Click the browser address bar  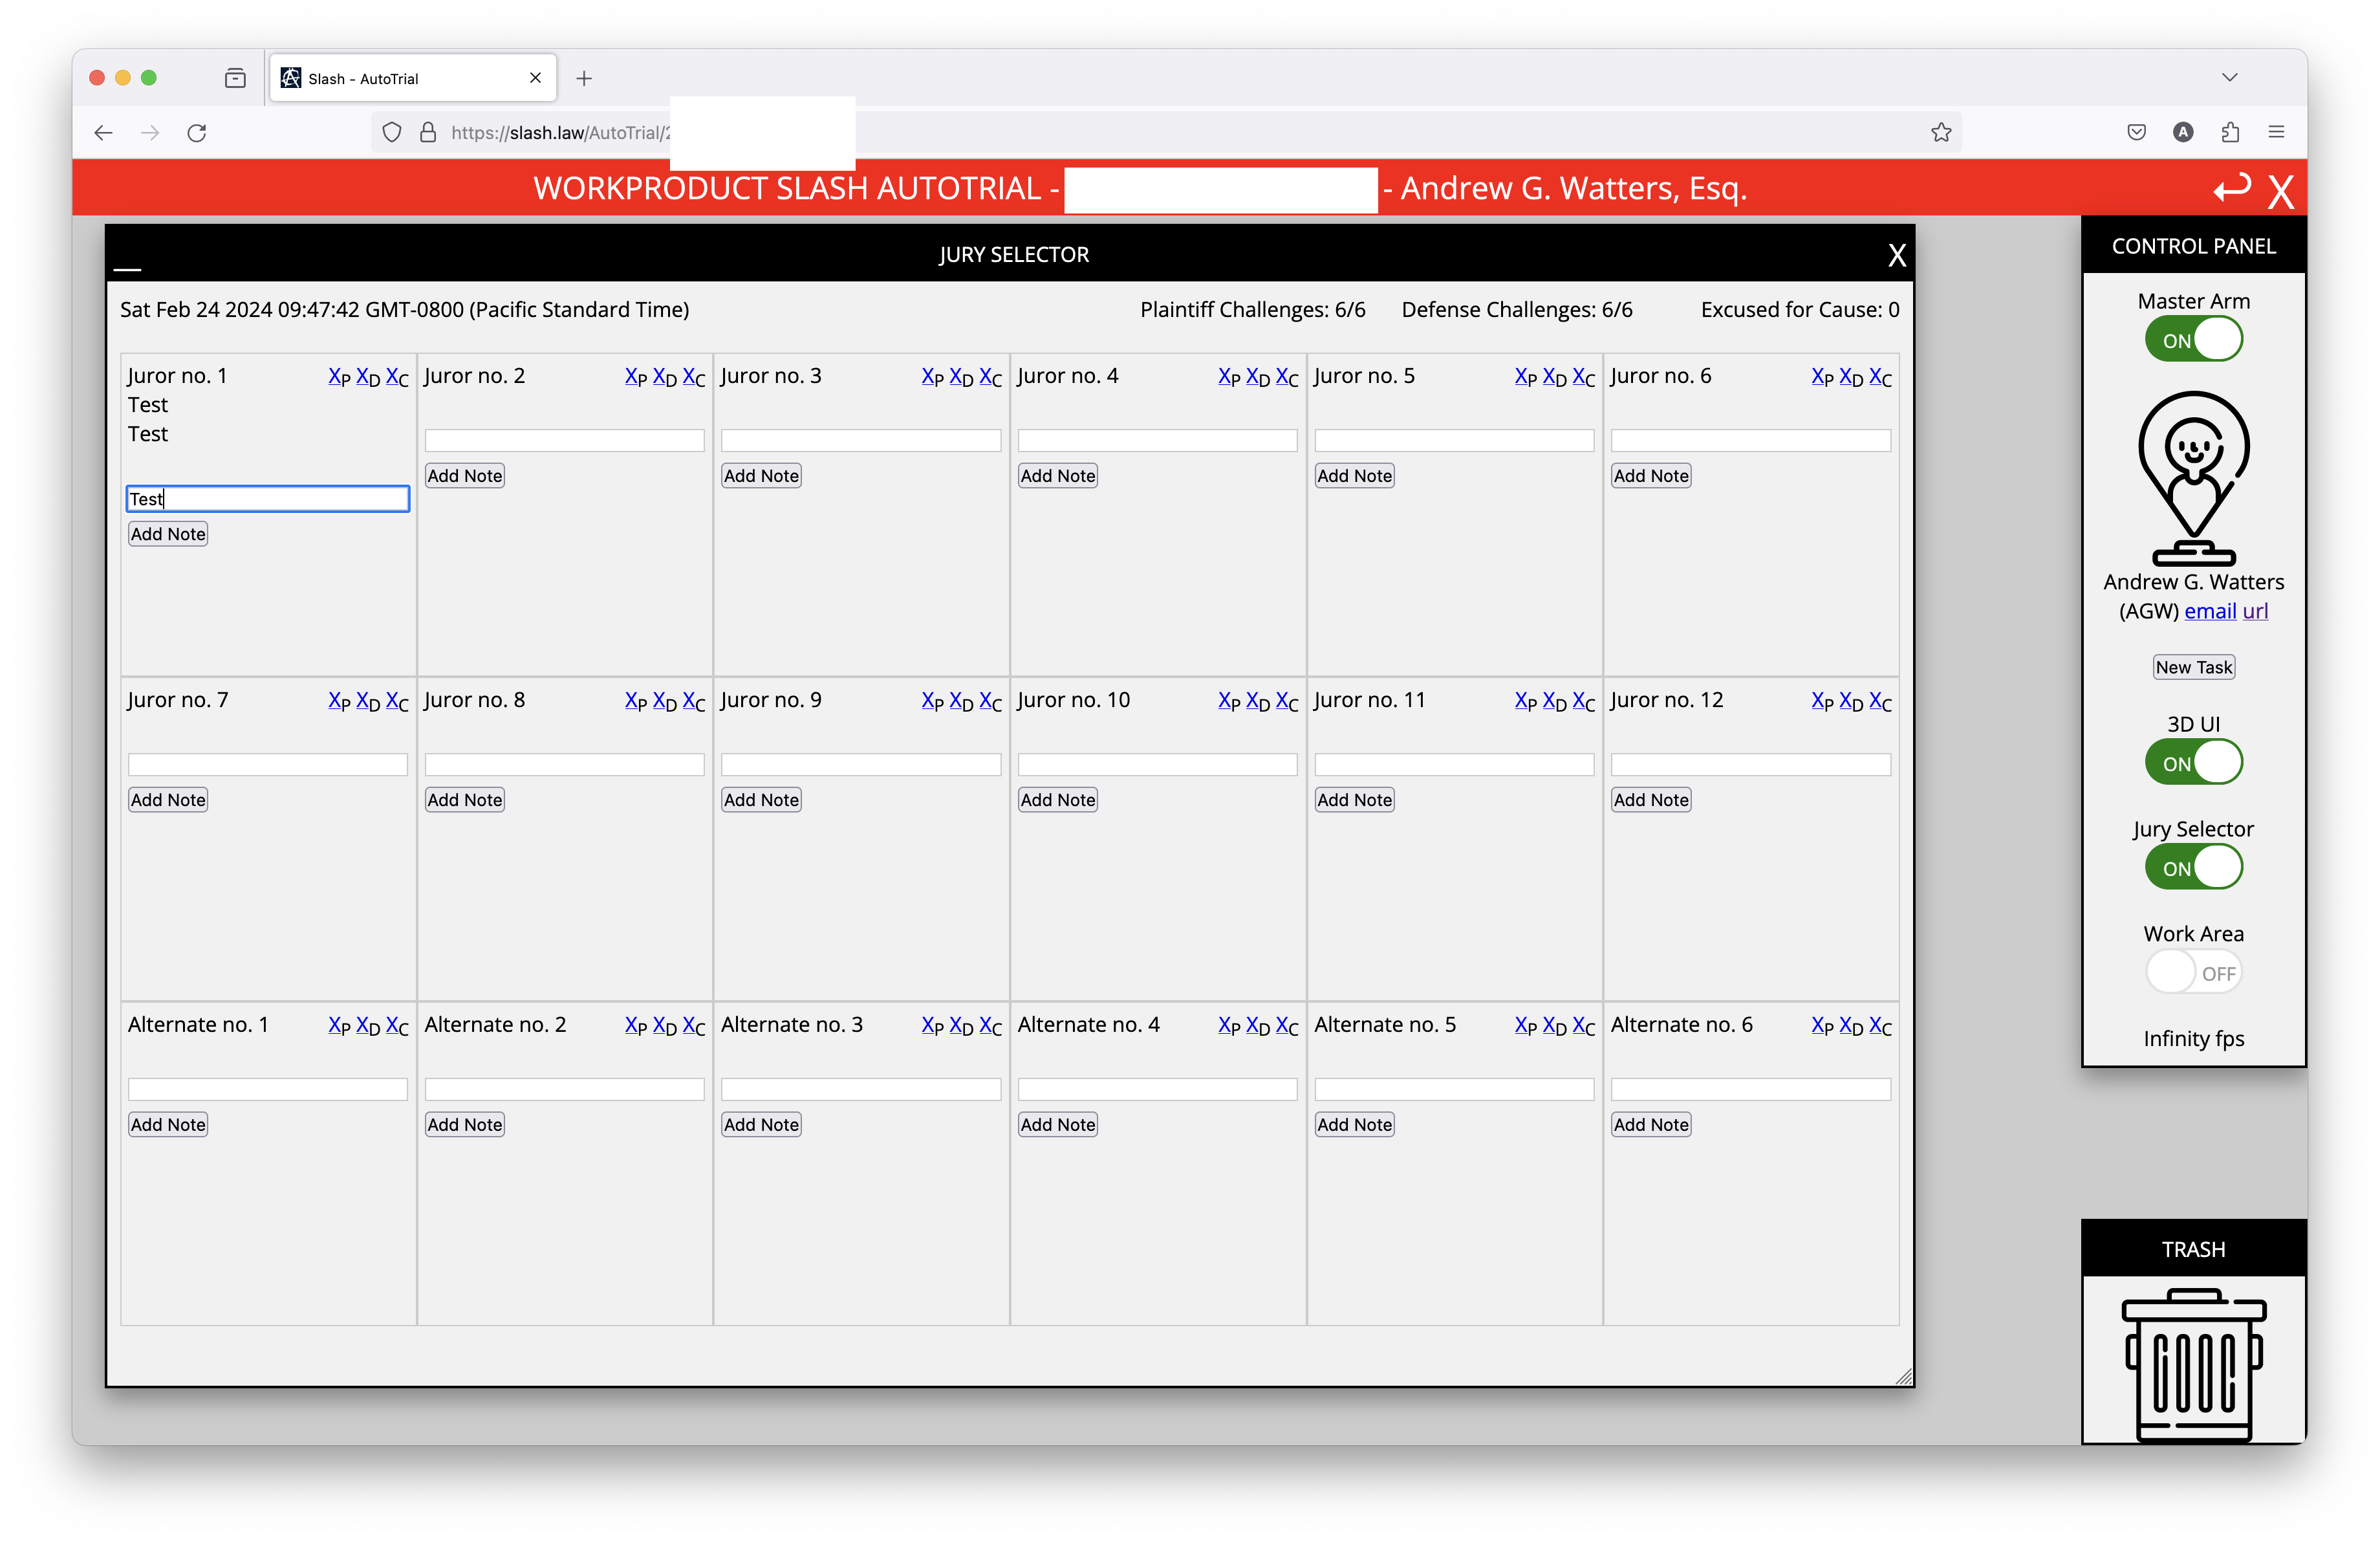(1166, 132)
